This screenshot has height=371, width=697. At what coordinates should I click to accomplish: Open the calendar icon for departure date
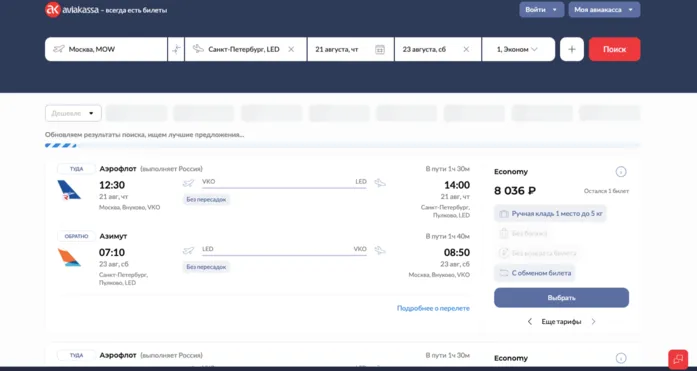[x=380, y=49]
